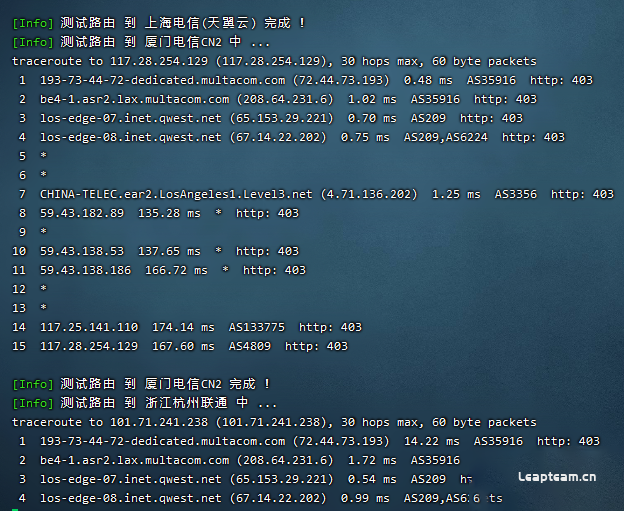Select the latency value '166.72 ms'

(x=176, y=270)
